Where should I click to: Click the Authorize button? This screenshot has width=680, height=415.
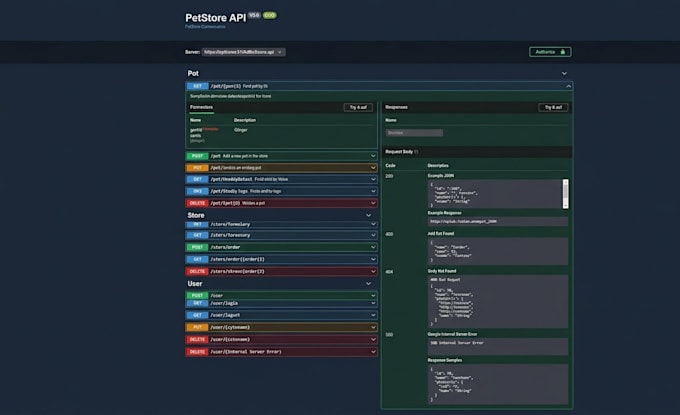[550, 52]
